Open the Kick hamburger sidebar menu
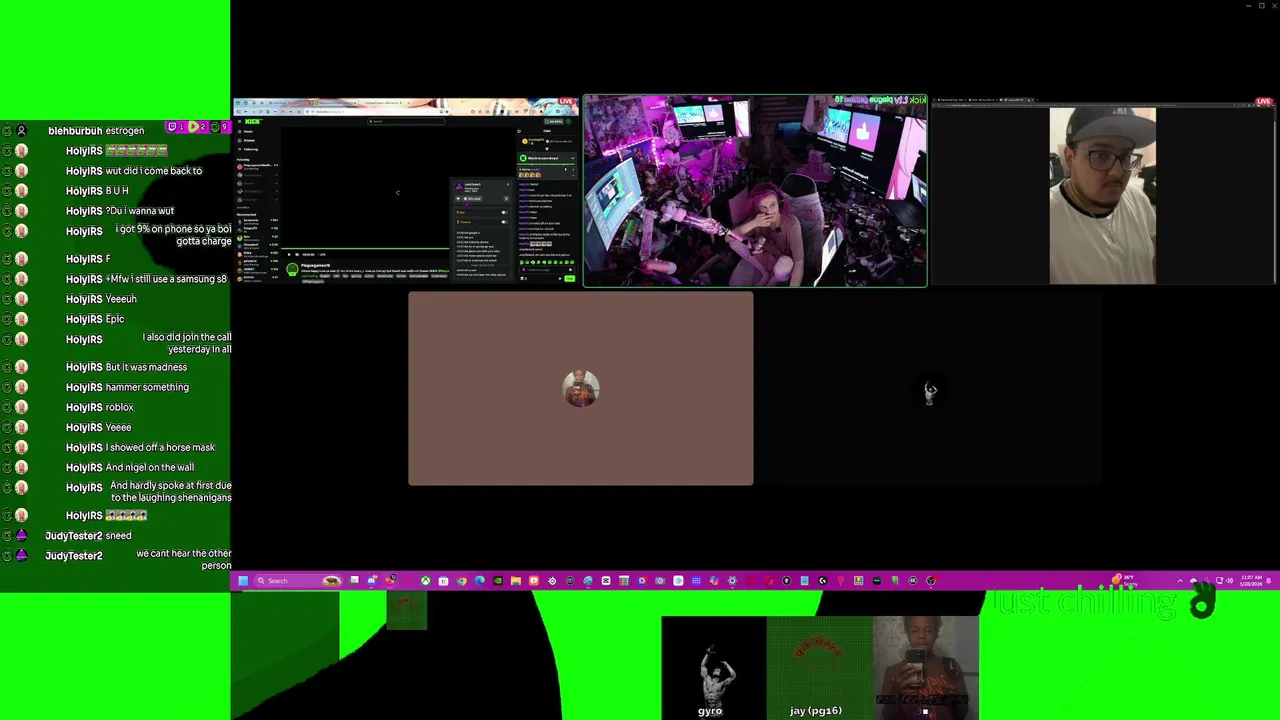 pos(239,121)
